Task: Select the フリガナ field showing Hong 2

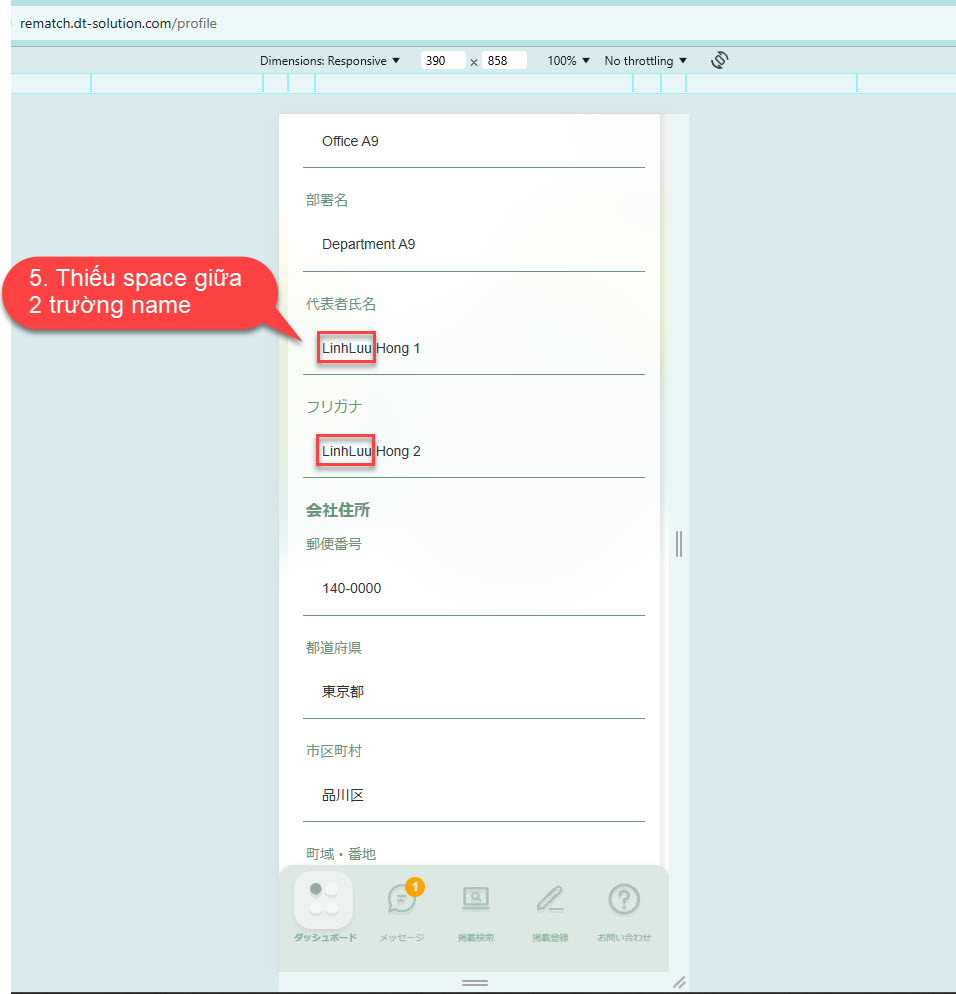Action: [x=371, y=451]
